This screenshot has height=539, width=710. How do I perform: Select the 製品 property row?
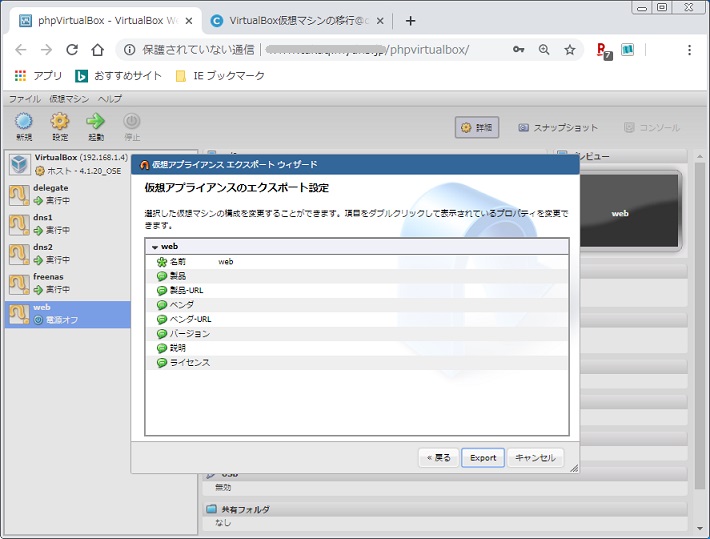point(357,276)
